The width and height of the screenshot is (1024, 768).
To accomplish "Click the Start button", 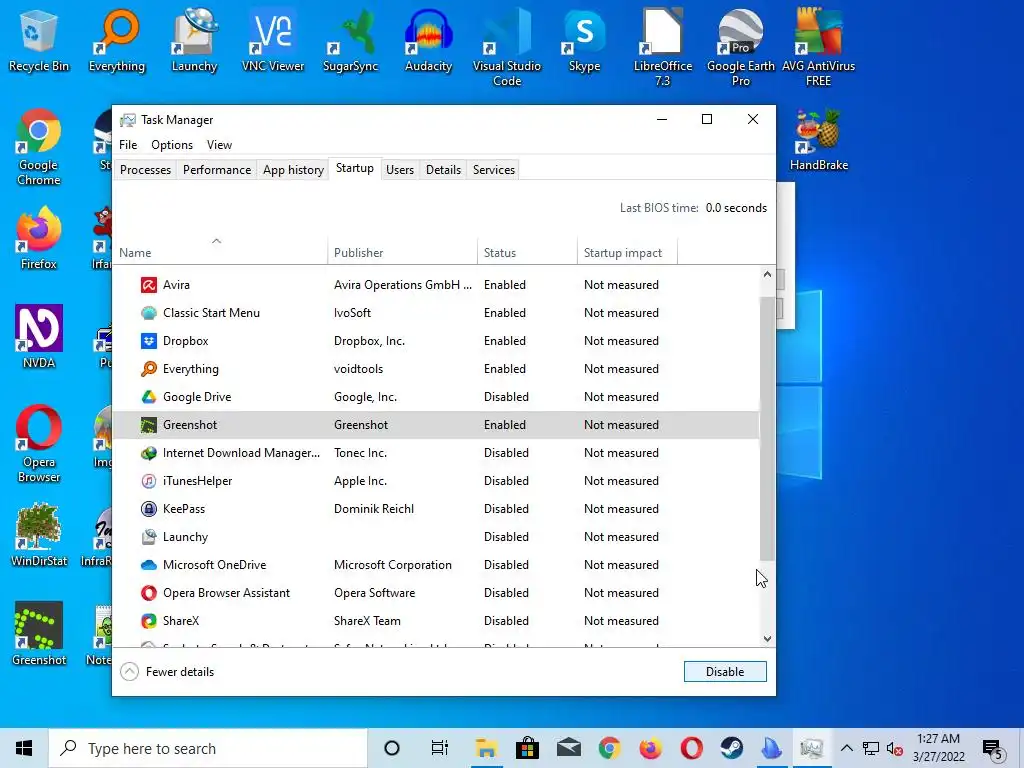I will tap(24, 748).
